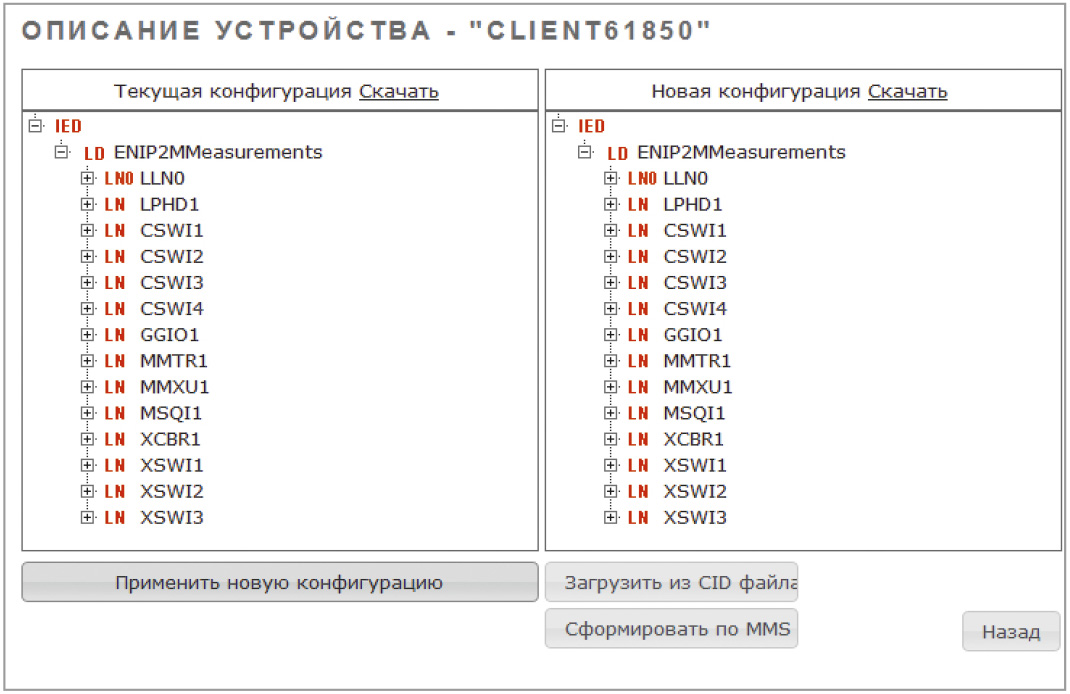Image resolution: width=1070 pixels, height=694 pixels.
Task: Select CSWI1 text in new configuration
Action: pos(695,230)
